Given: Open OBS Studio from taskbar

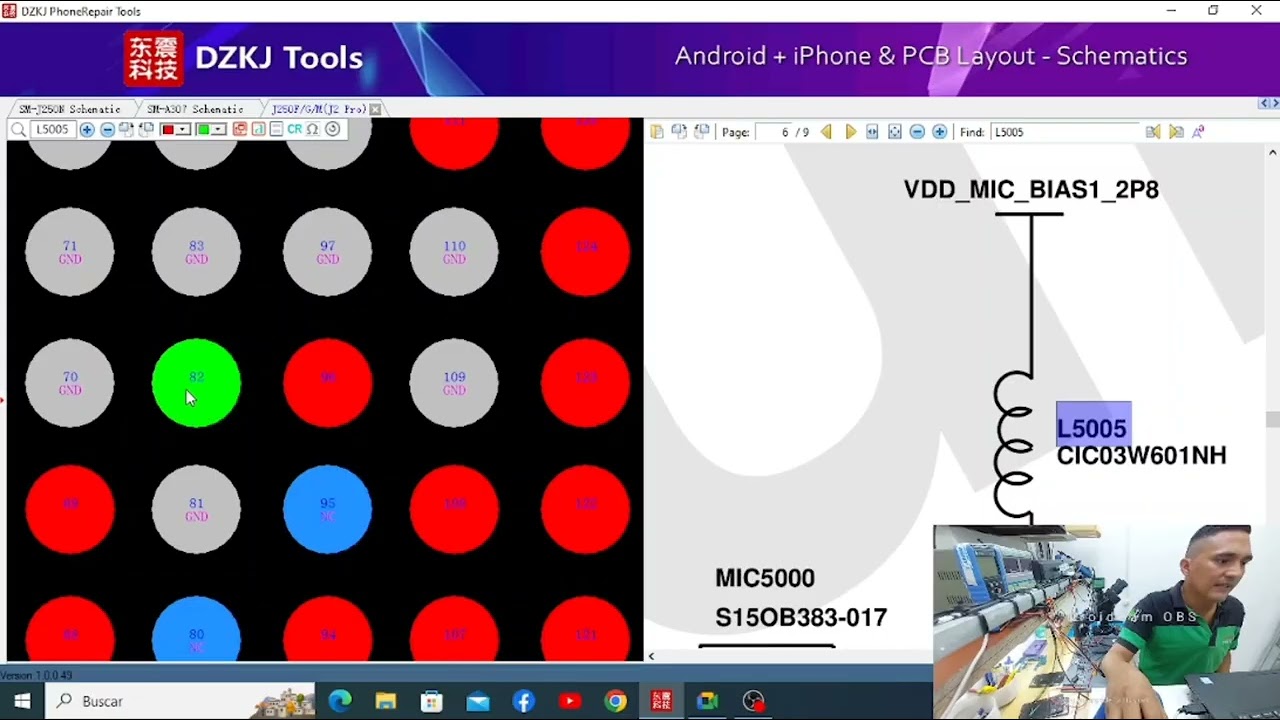Looking at the screenshot, I should pos(753,701).
